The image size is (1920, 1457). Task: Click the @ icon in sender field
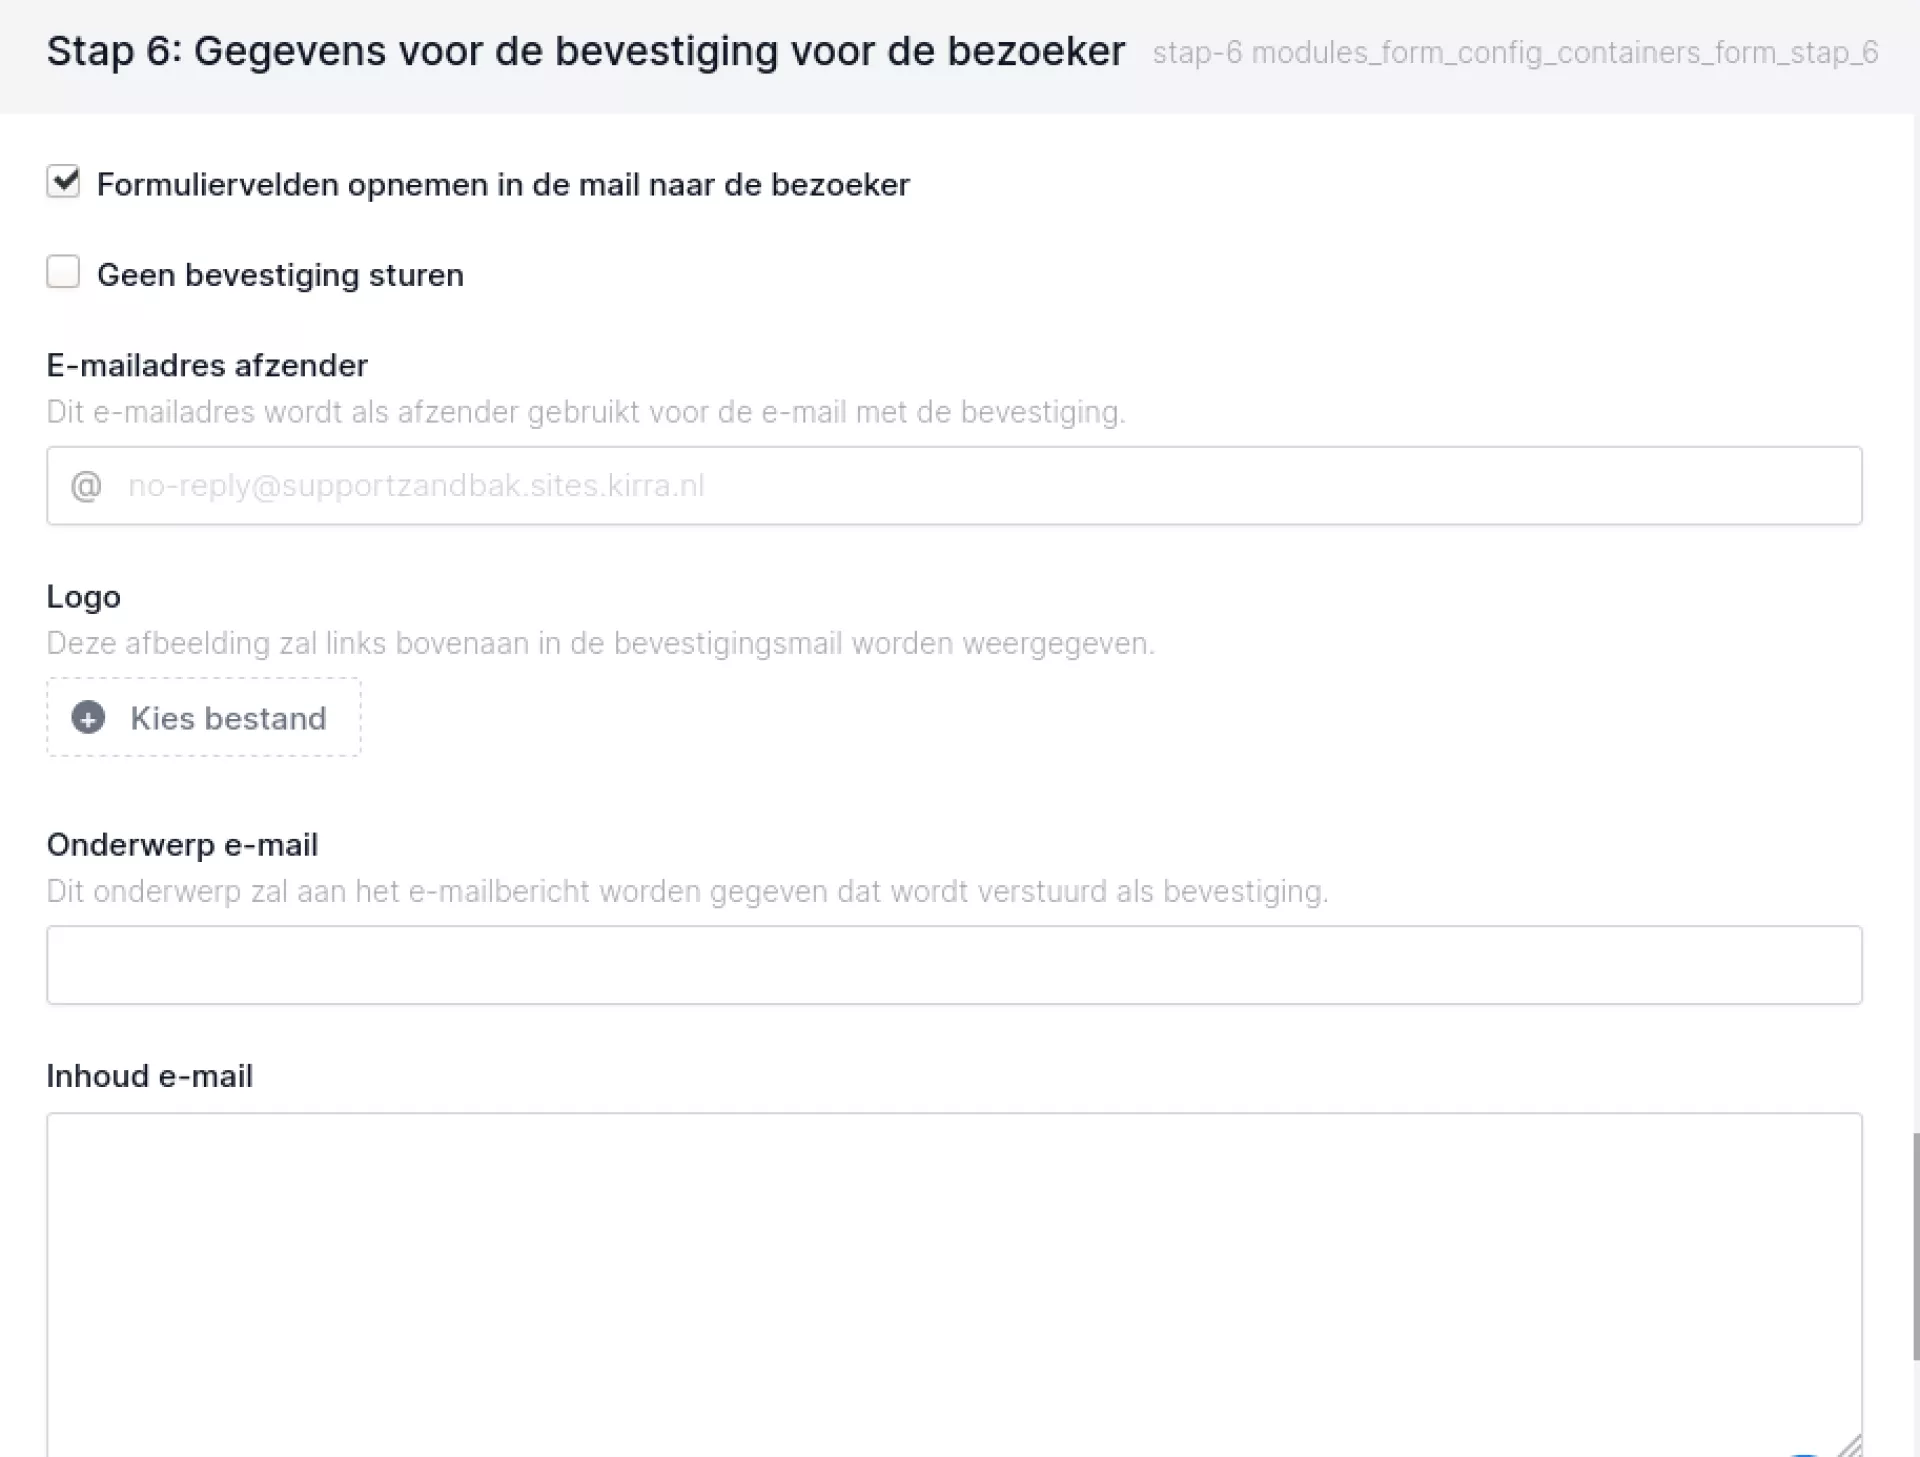[86, 486]
